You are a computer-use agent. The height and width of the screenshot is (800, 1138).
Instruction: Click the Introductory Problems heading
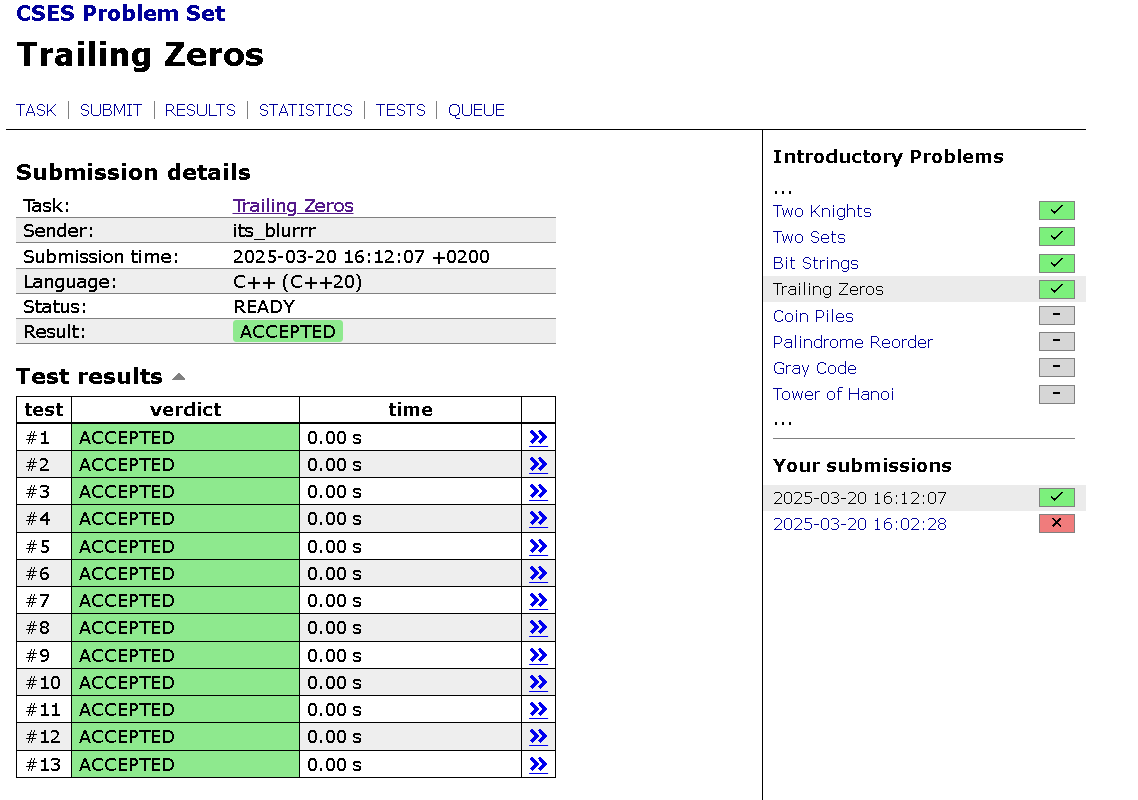[888, 157]
